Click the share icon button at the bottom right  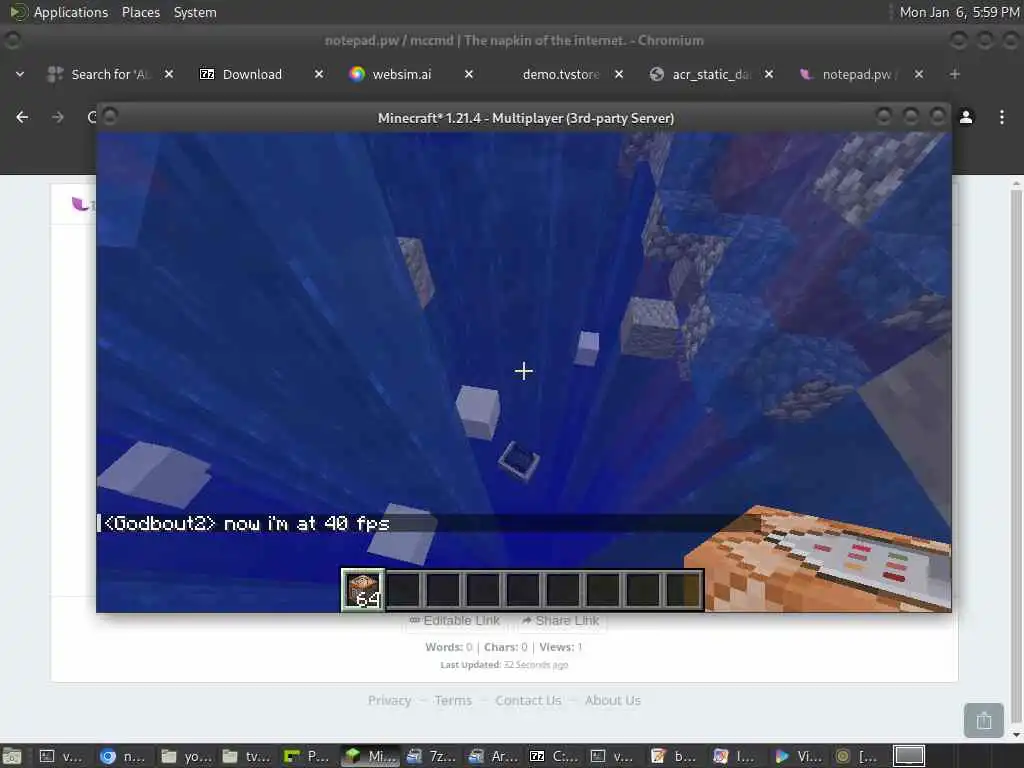(x=984, y=720)
